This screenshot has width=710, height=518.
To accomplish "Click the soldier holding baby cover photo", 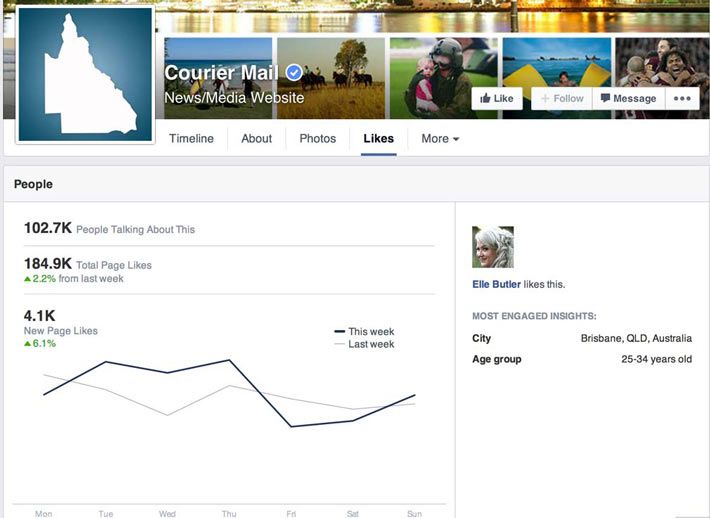I will [x=444, y=78].
